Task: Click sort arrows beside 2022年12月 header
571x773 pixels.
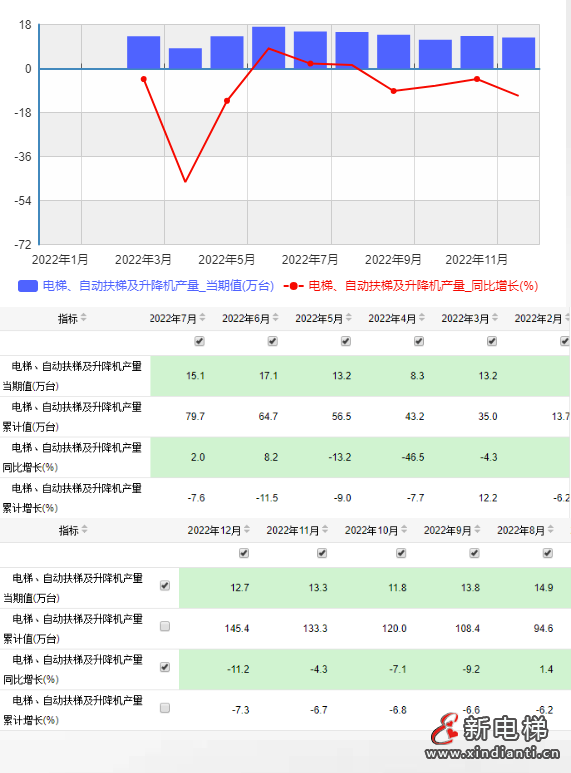Action: pos(247,529)
